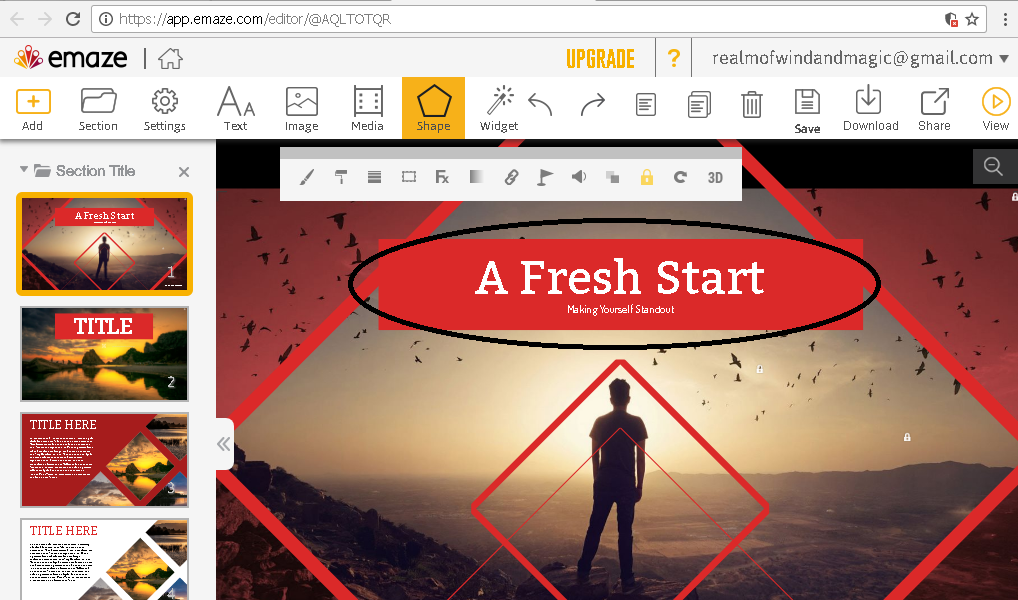Open the Fx effects option
1018x600 pixels.
click(442, 177)
